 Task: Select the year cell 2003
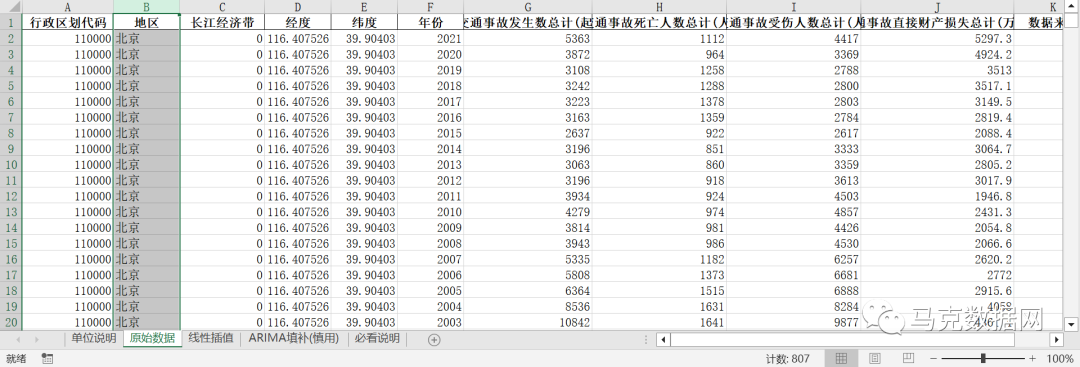click(x=430, y=322)
